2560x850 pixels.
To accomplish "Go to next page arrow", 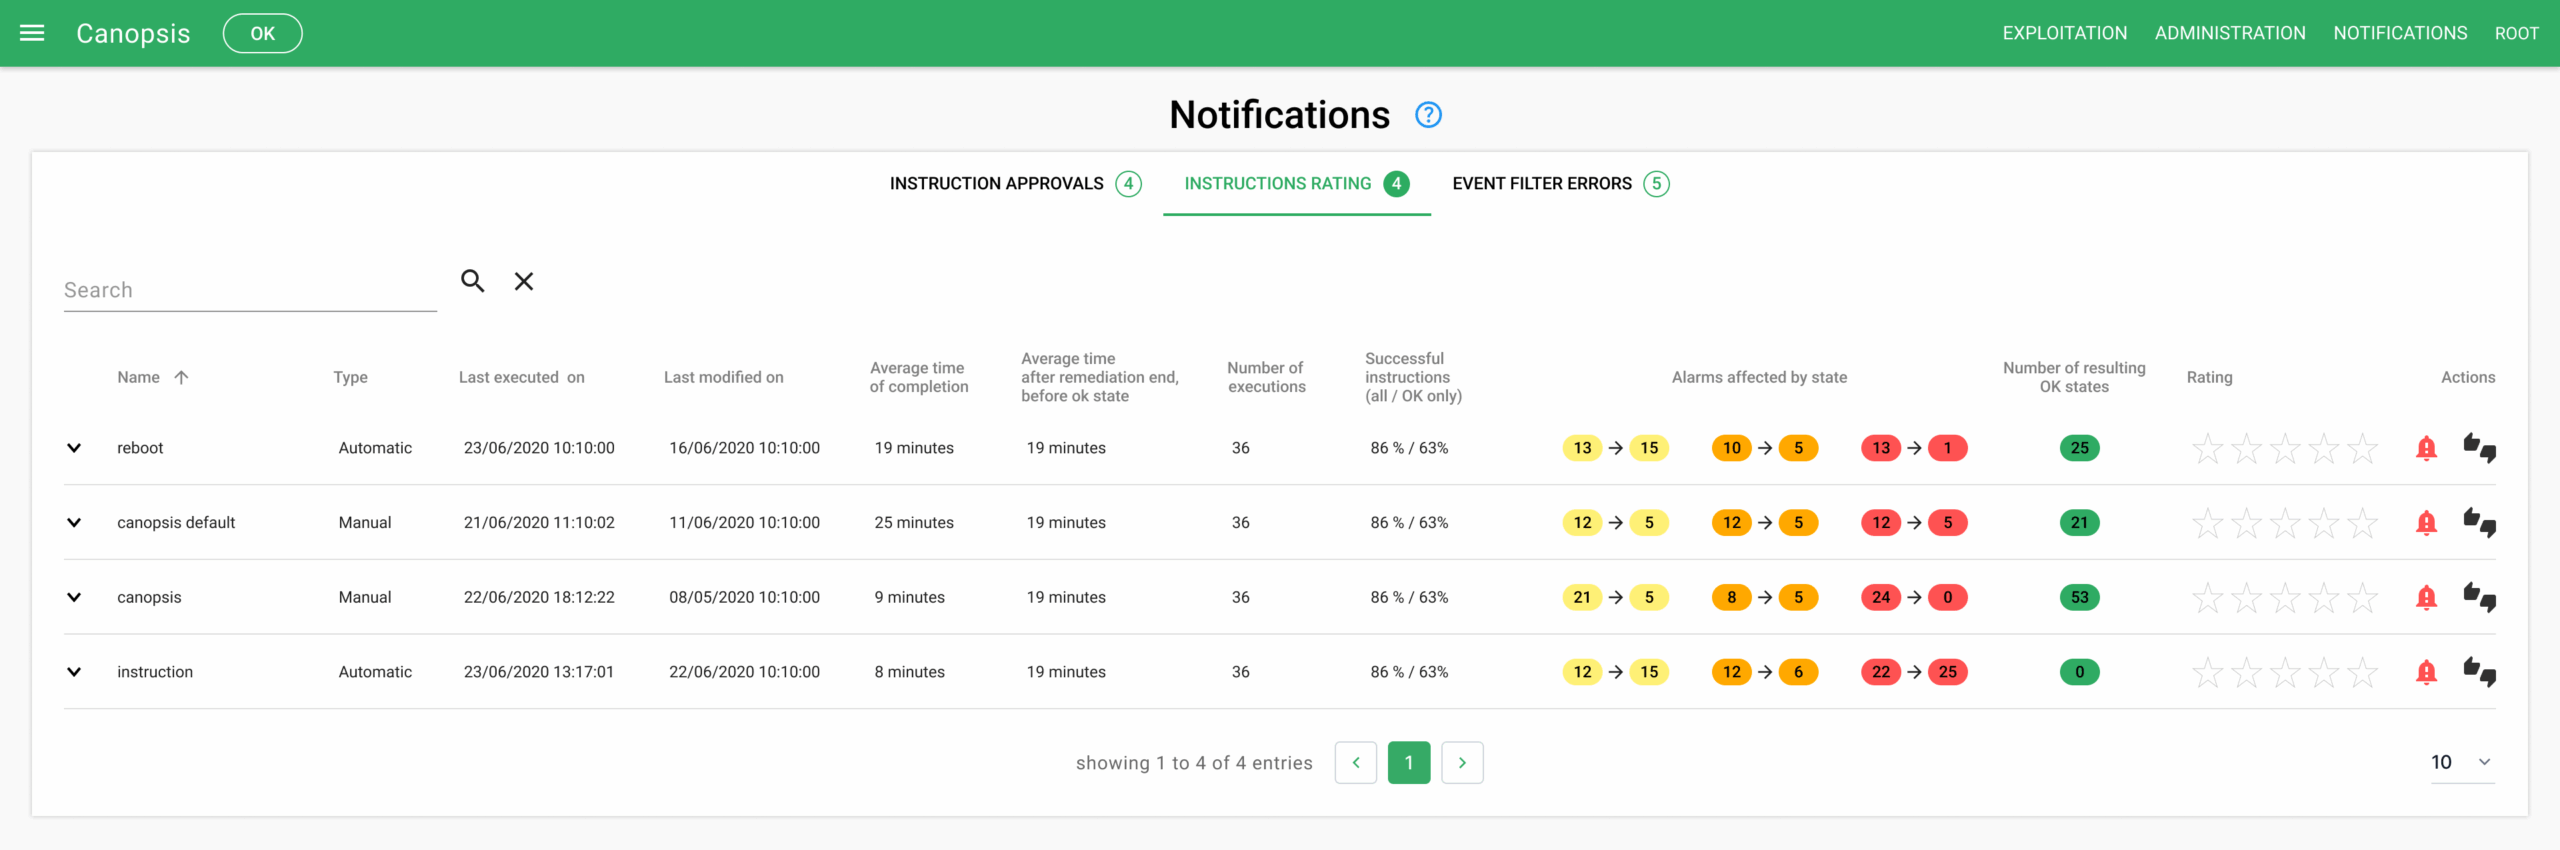I will [x=1462, y=763].
